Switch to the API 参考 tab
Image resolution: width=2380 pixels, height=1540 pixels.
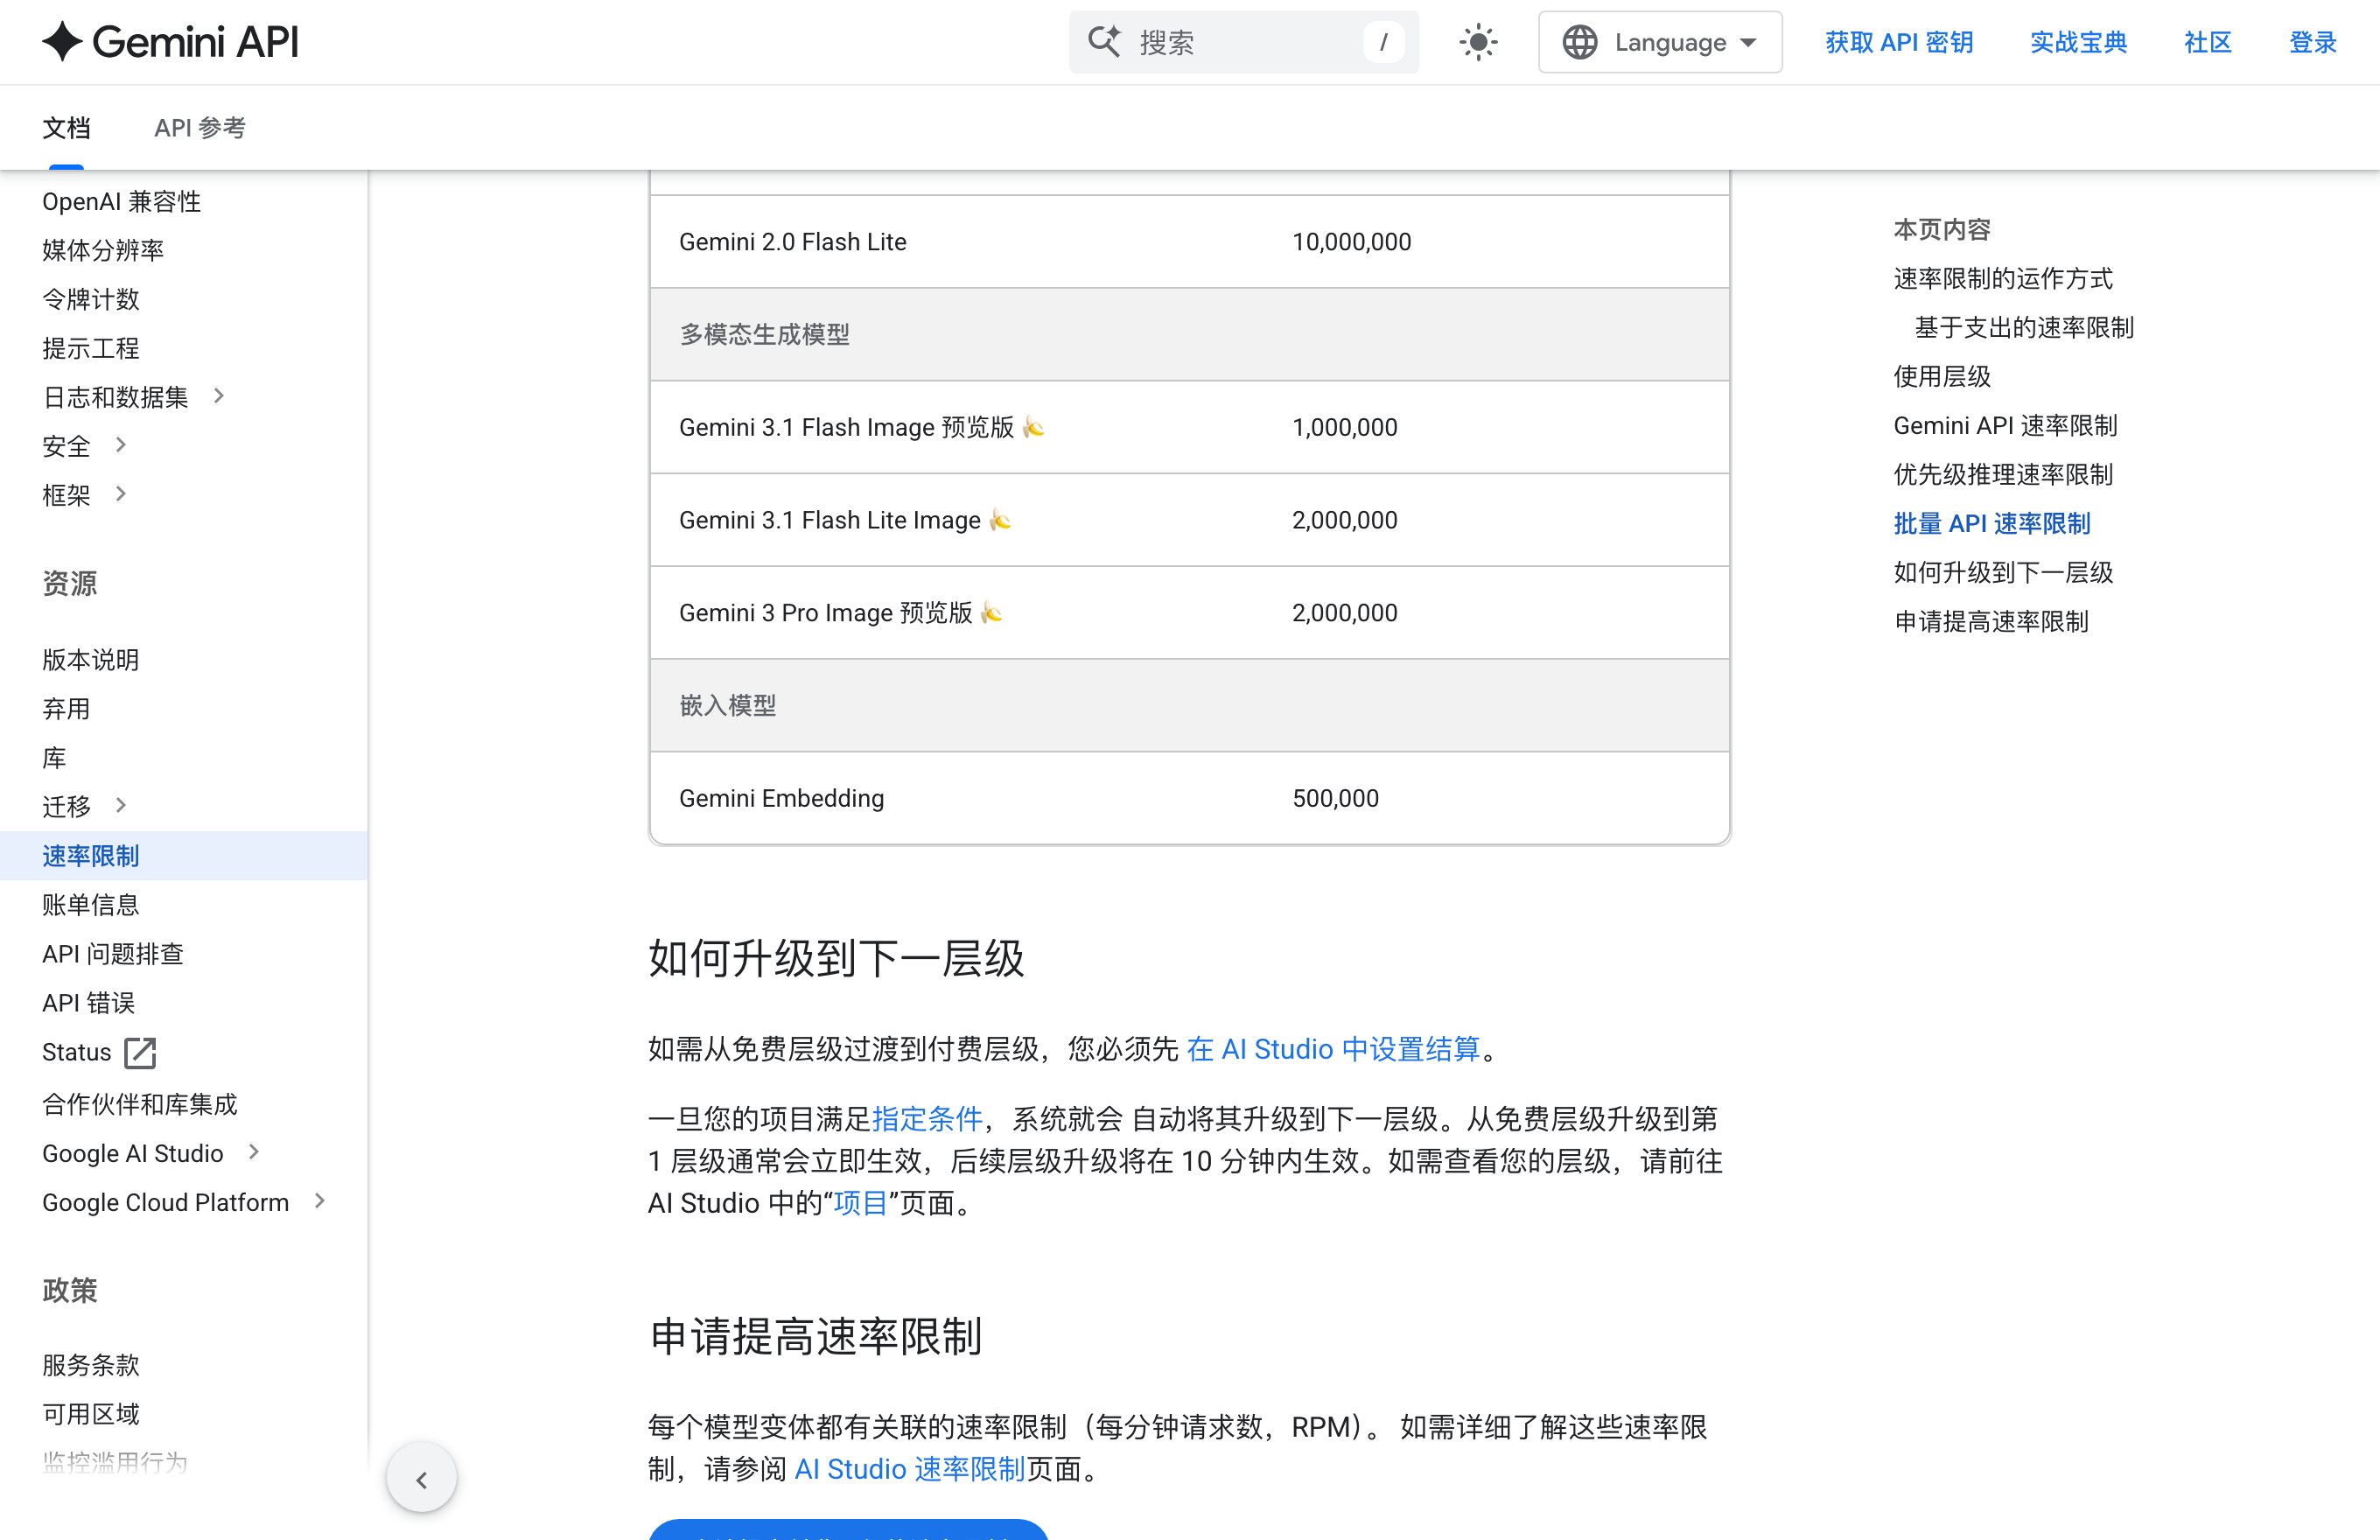coord(200,128)
